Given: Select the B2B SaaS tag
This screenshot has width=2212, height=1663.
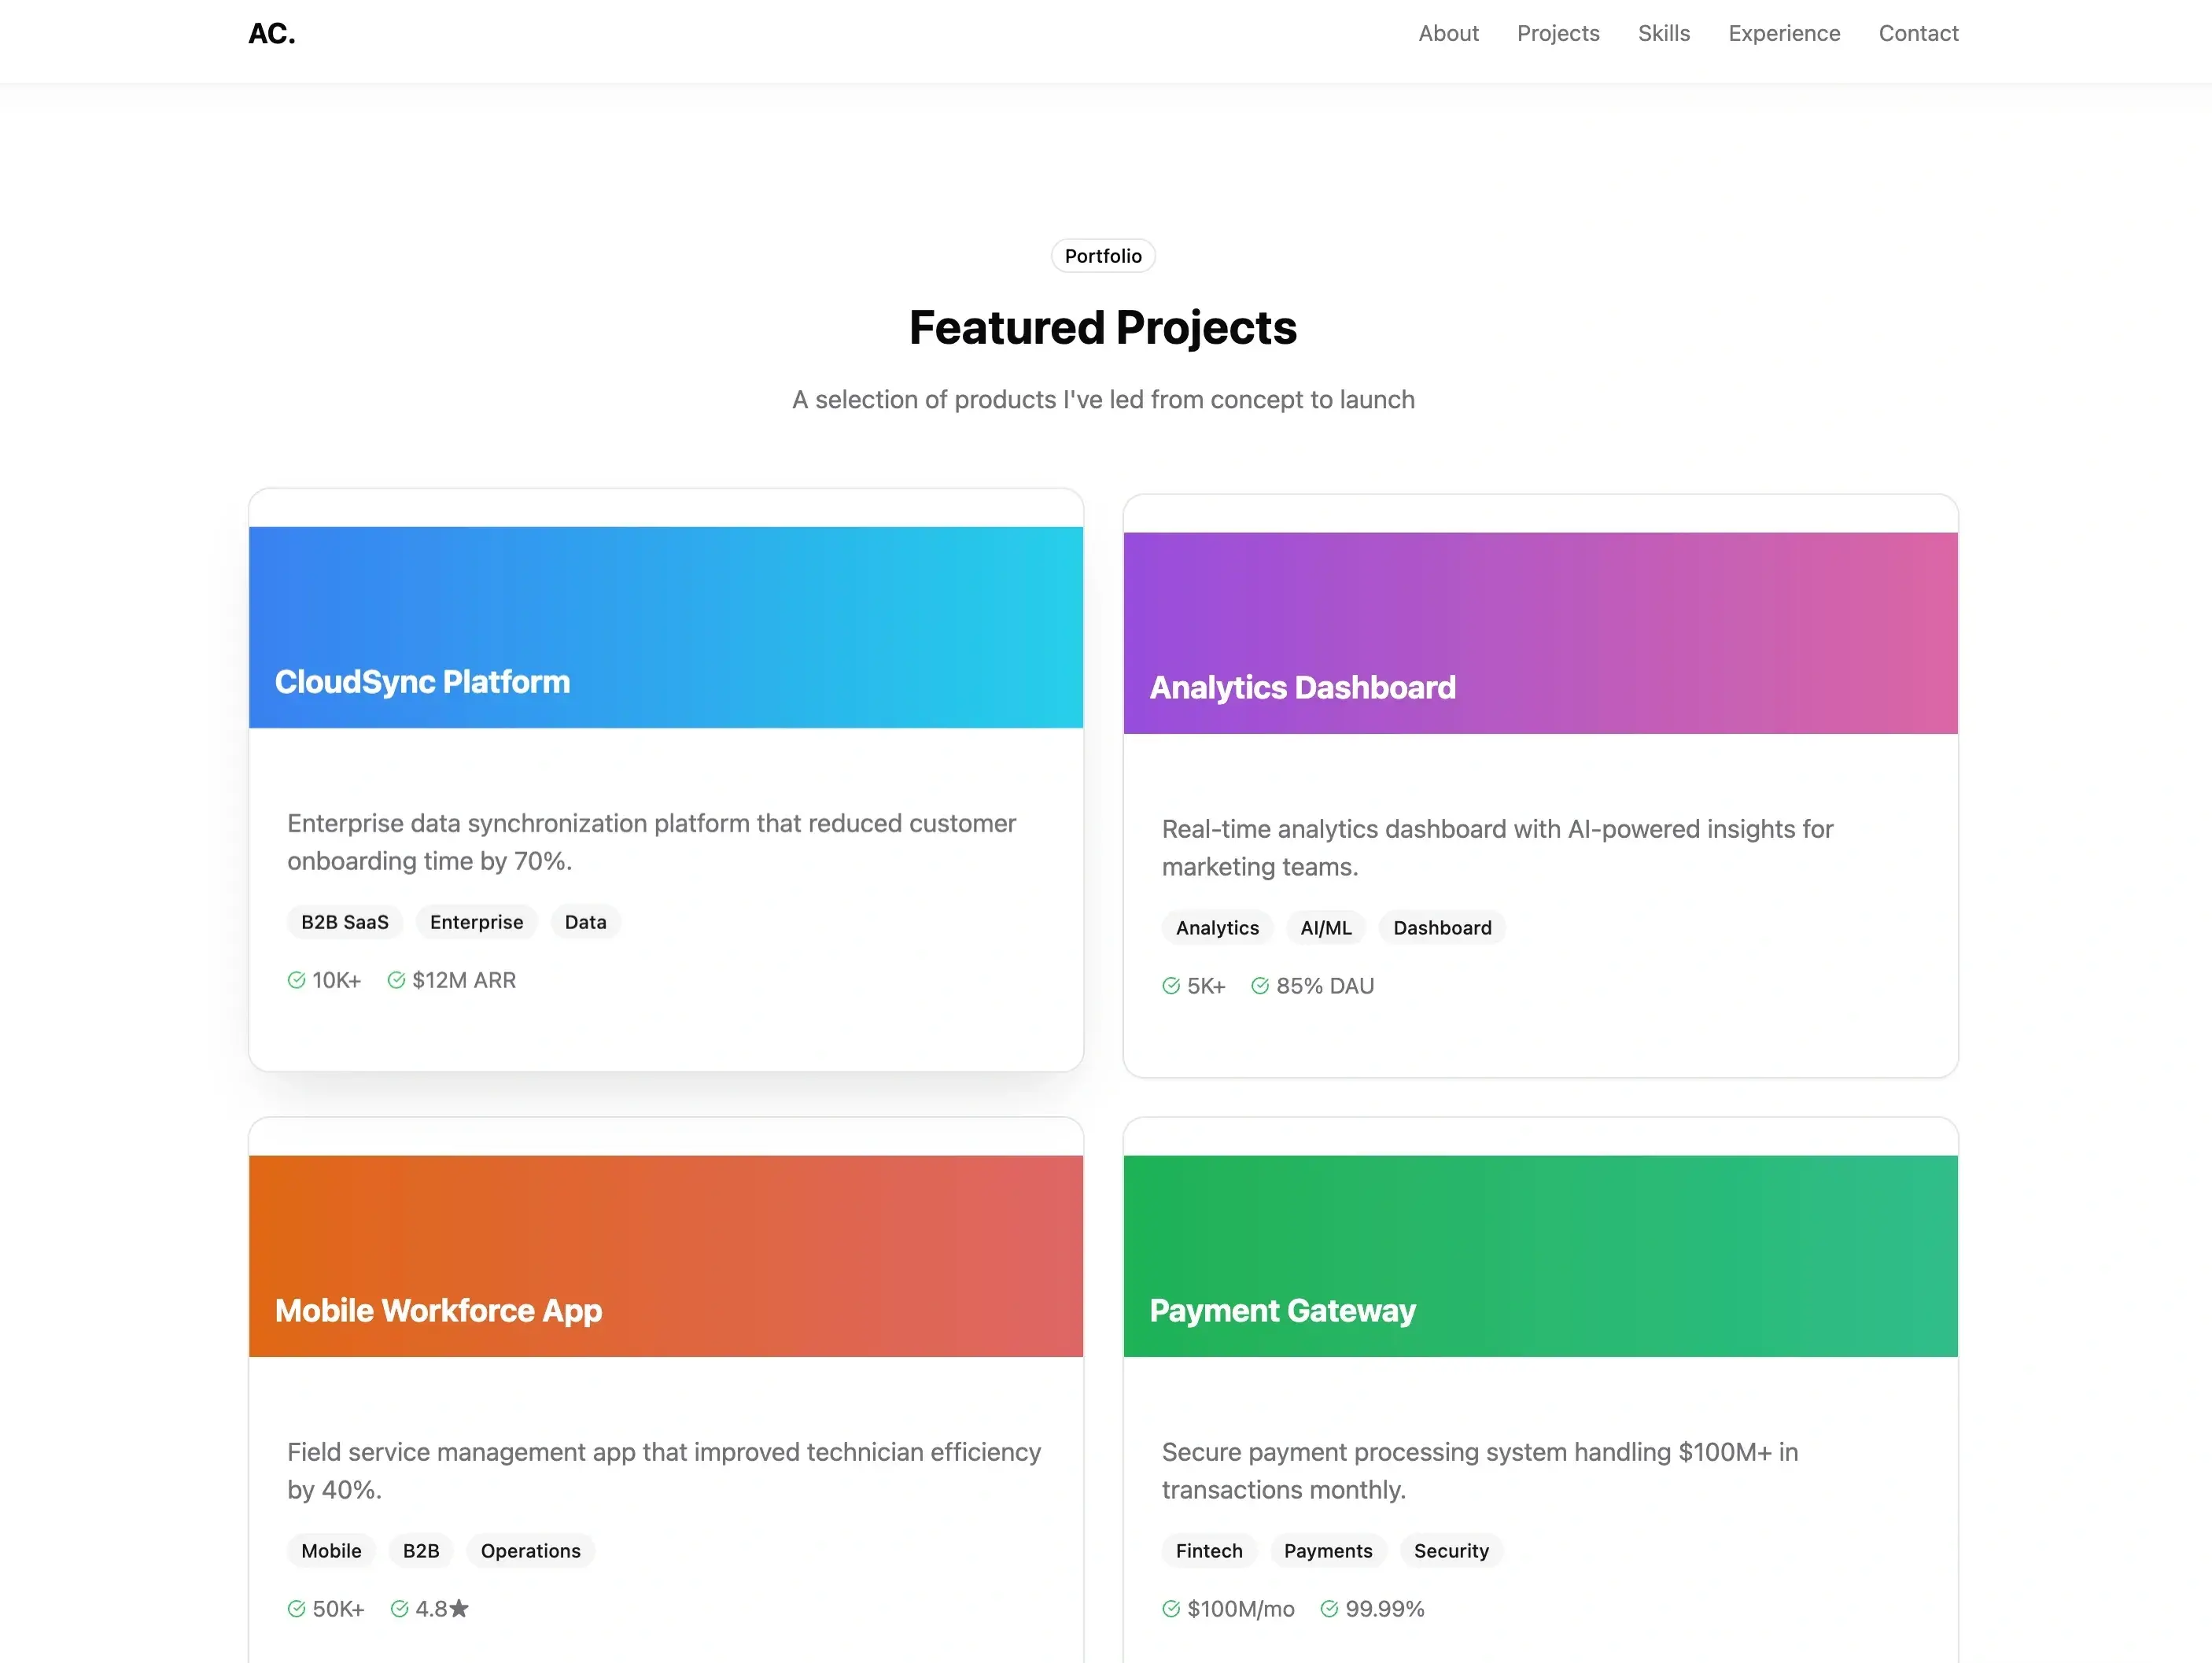Looking at the screenshot, I should tap(344, 921).
